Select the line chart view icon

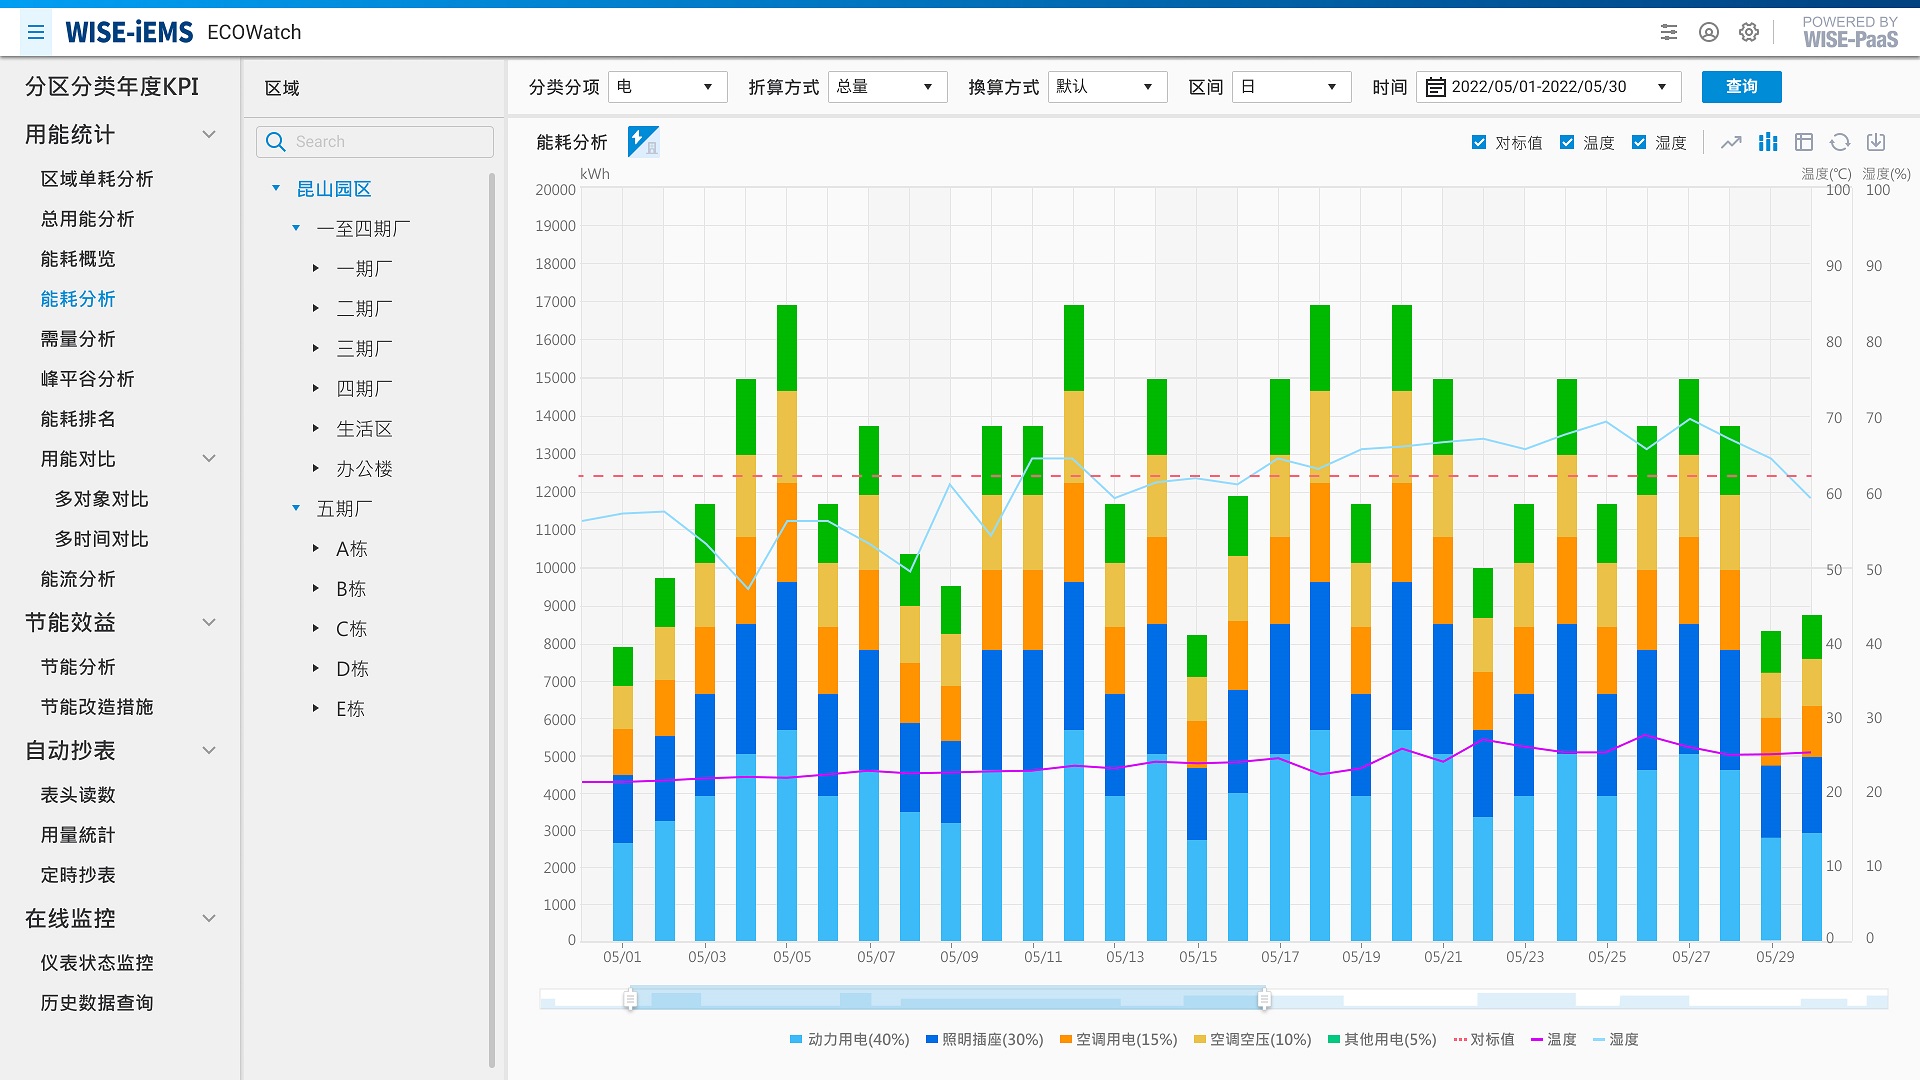pos(1729,142)
